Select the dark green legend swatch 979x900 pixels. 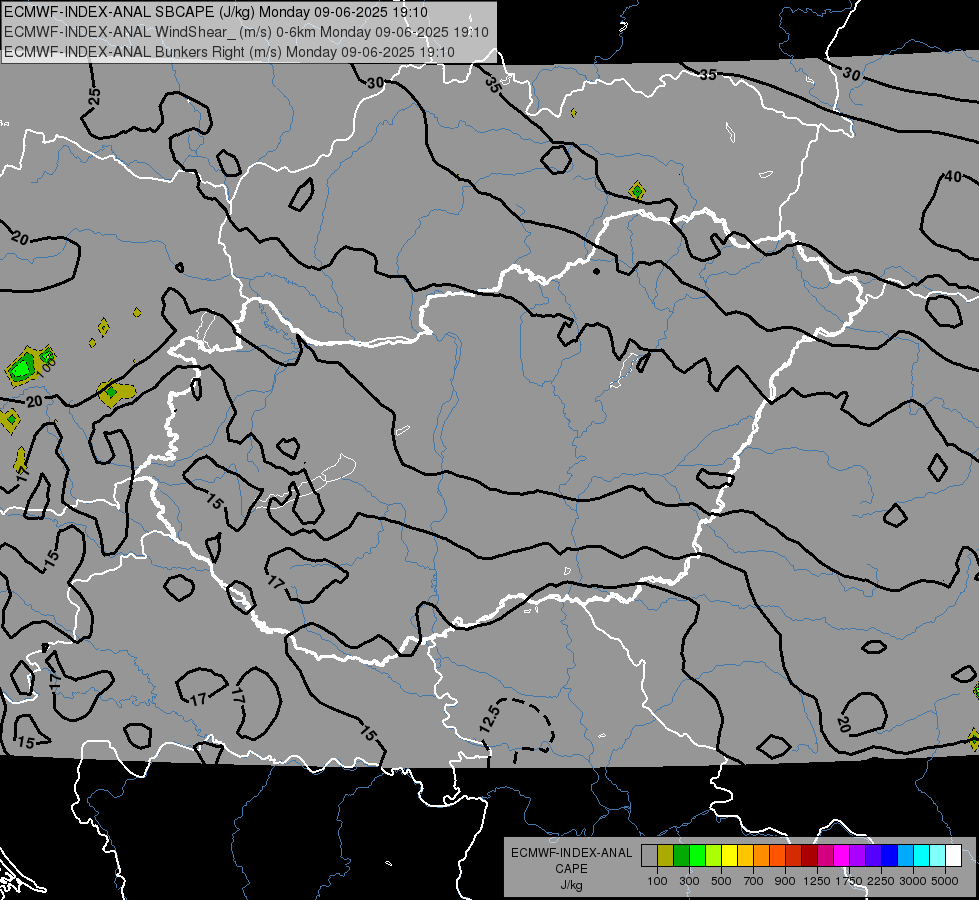point(681,855)
